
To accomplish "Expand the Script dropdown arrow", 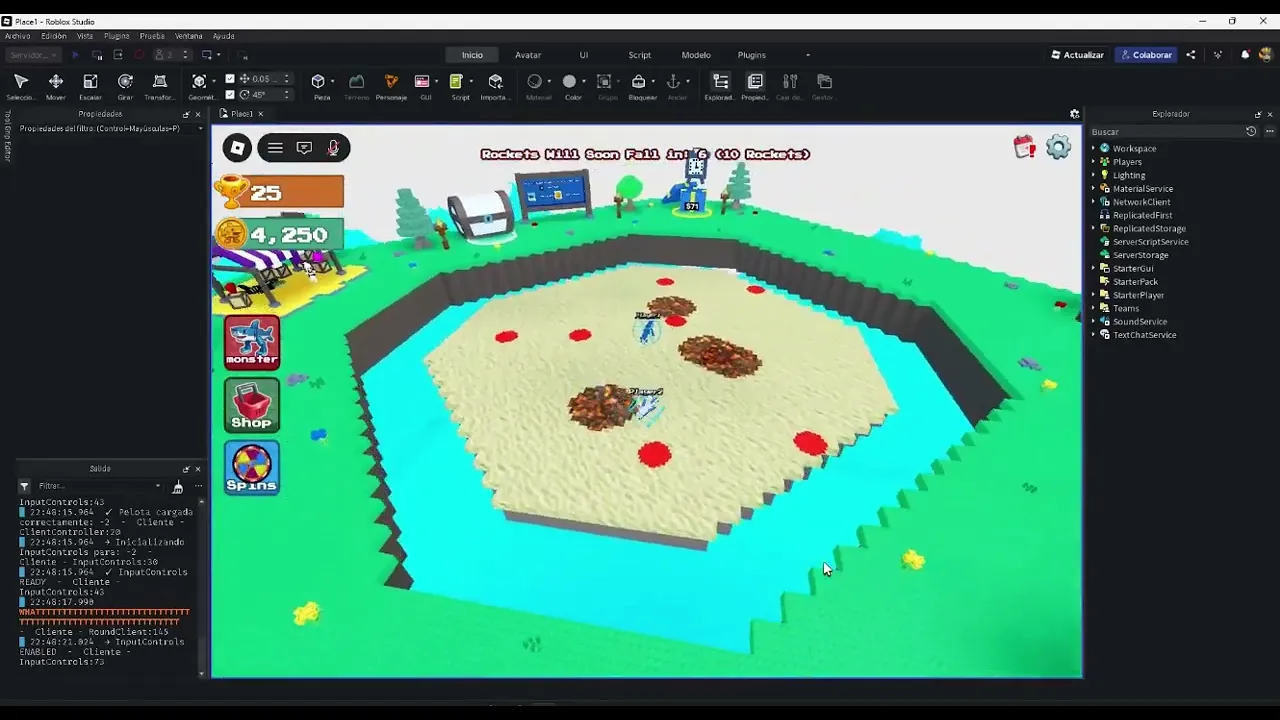I will pos(472,82).
